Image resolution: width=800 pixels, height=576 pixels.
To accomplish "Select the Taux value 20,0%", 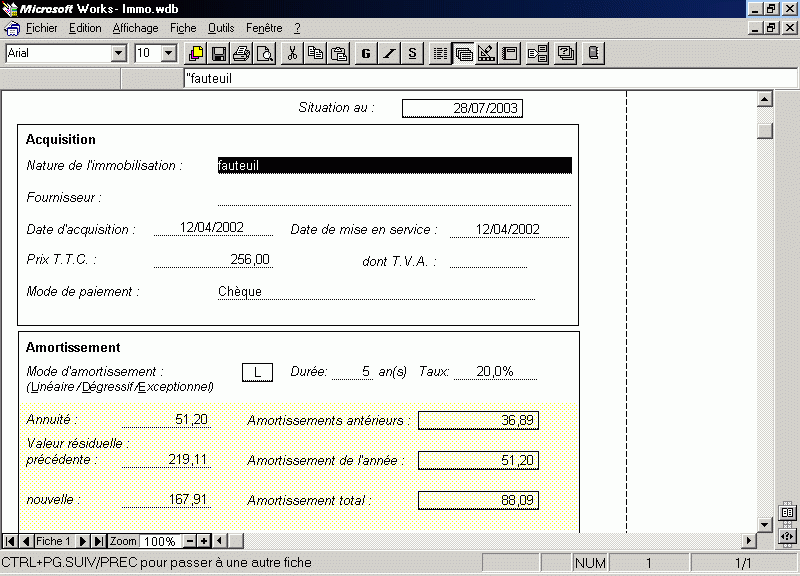I will pyautogui.click(x=495, y=371).
